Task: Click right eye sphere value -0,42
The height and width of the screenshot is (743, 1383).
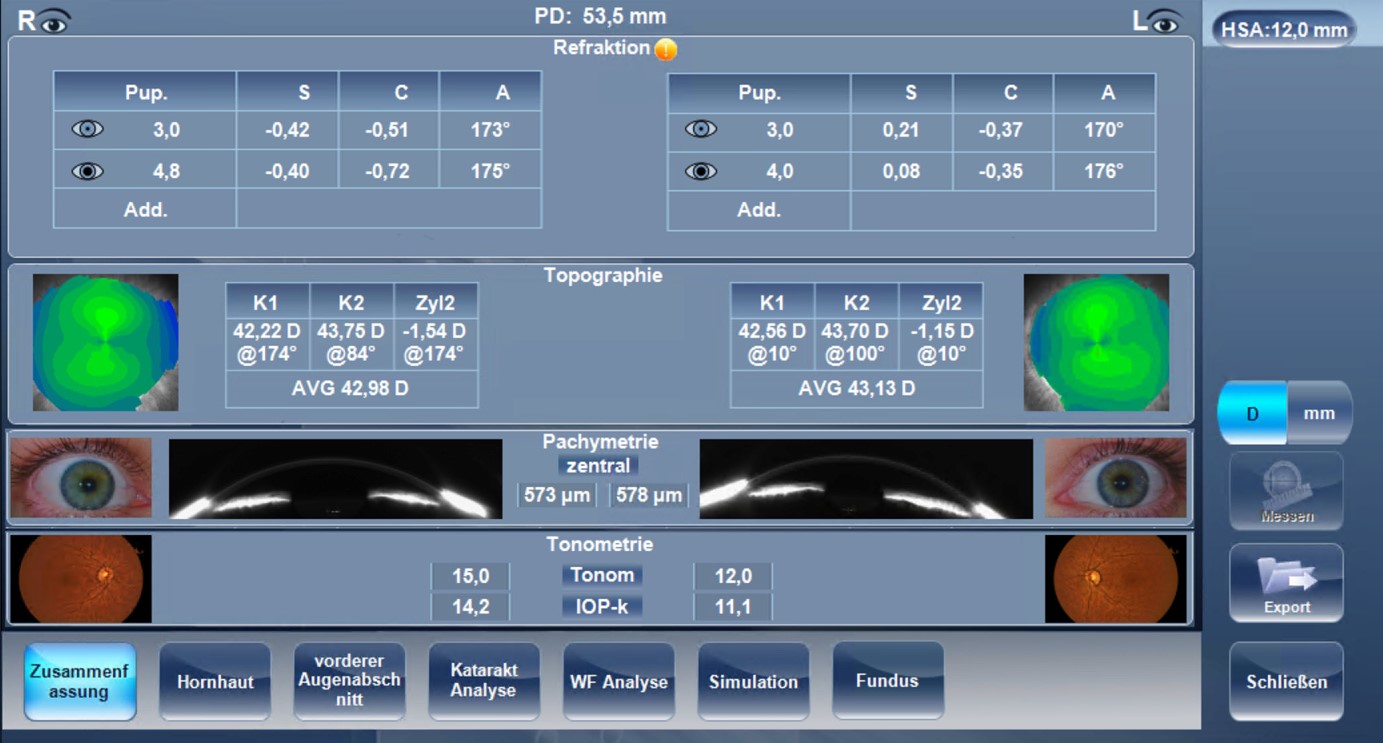Action: pyautogui.click(x=287, y=130)
